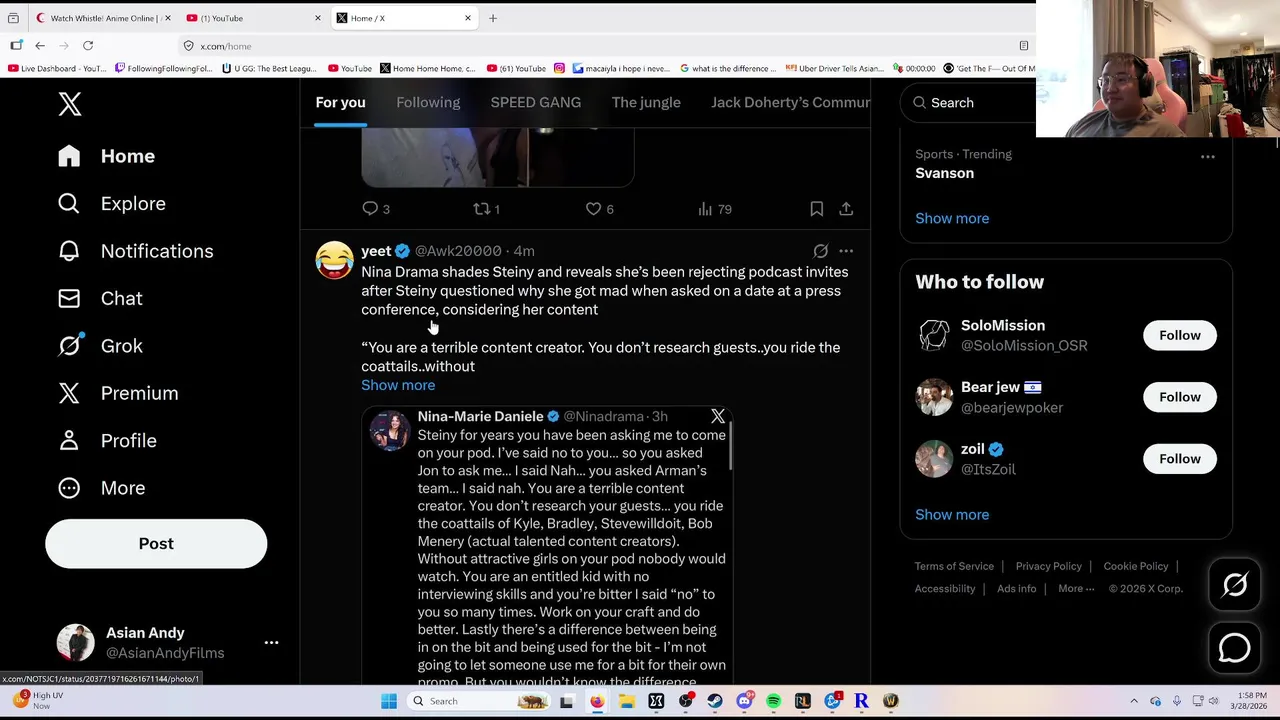Switch to the SPEED GANG tab
The image size is (1280, 720).
pos(535,102)
